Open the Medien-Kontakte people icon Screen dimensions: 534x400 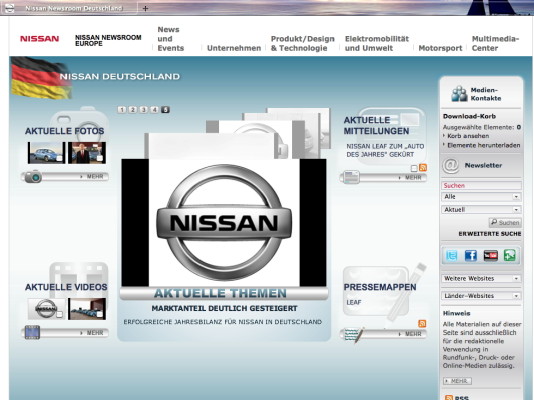(459, 94)
